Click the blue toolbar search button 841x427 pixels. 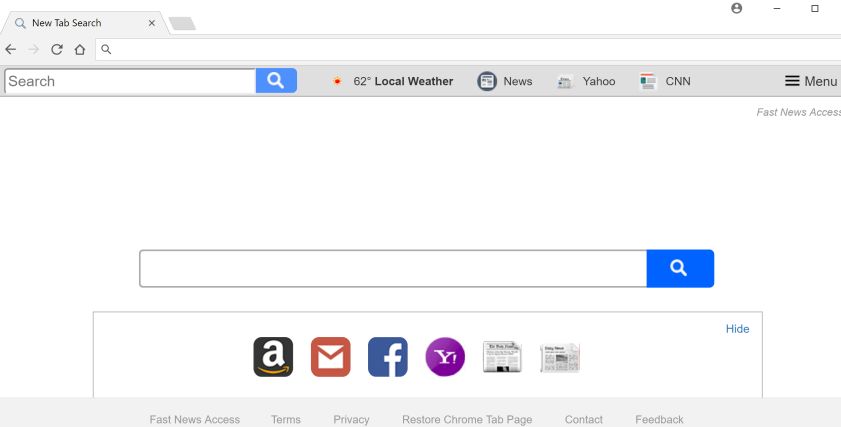(x=276, y=80)
